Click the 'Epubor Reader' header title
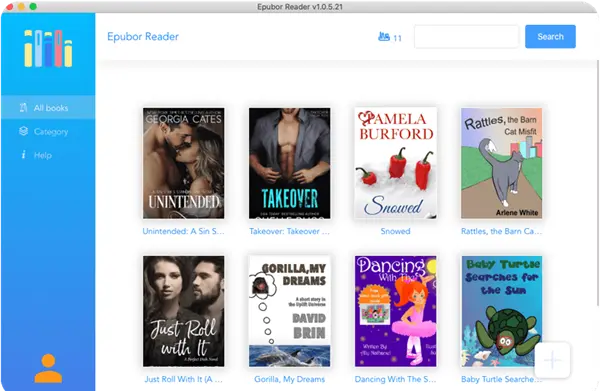Image resolution: width=600 pixels, height=391 pixels. [143, 37]
